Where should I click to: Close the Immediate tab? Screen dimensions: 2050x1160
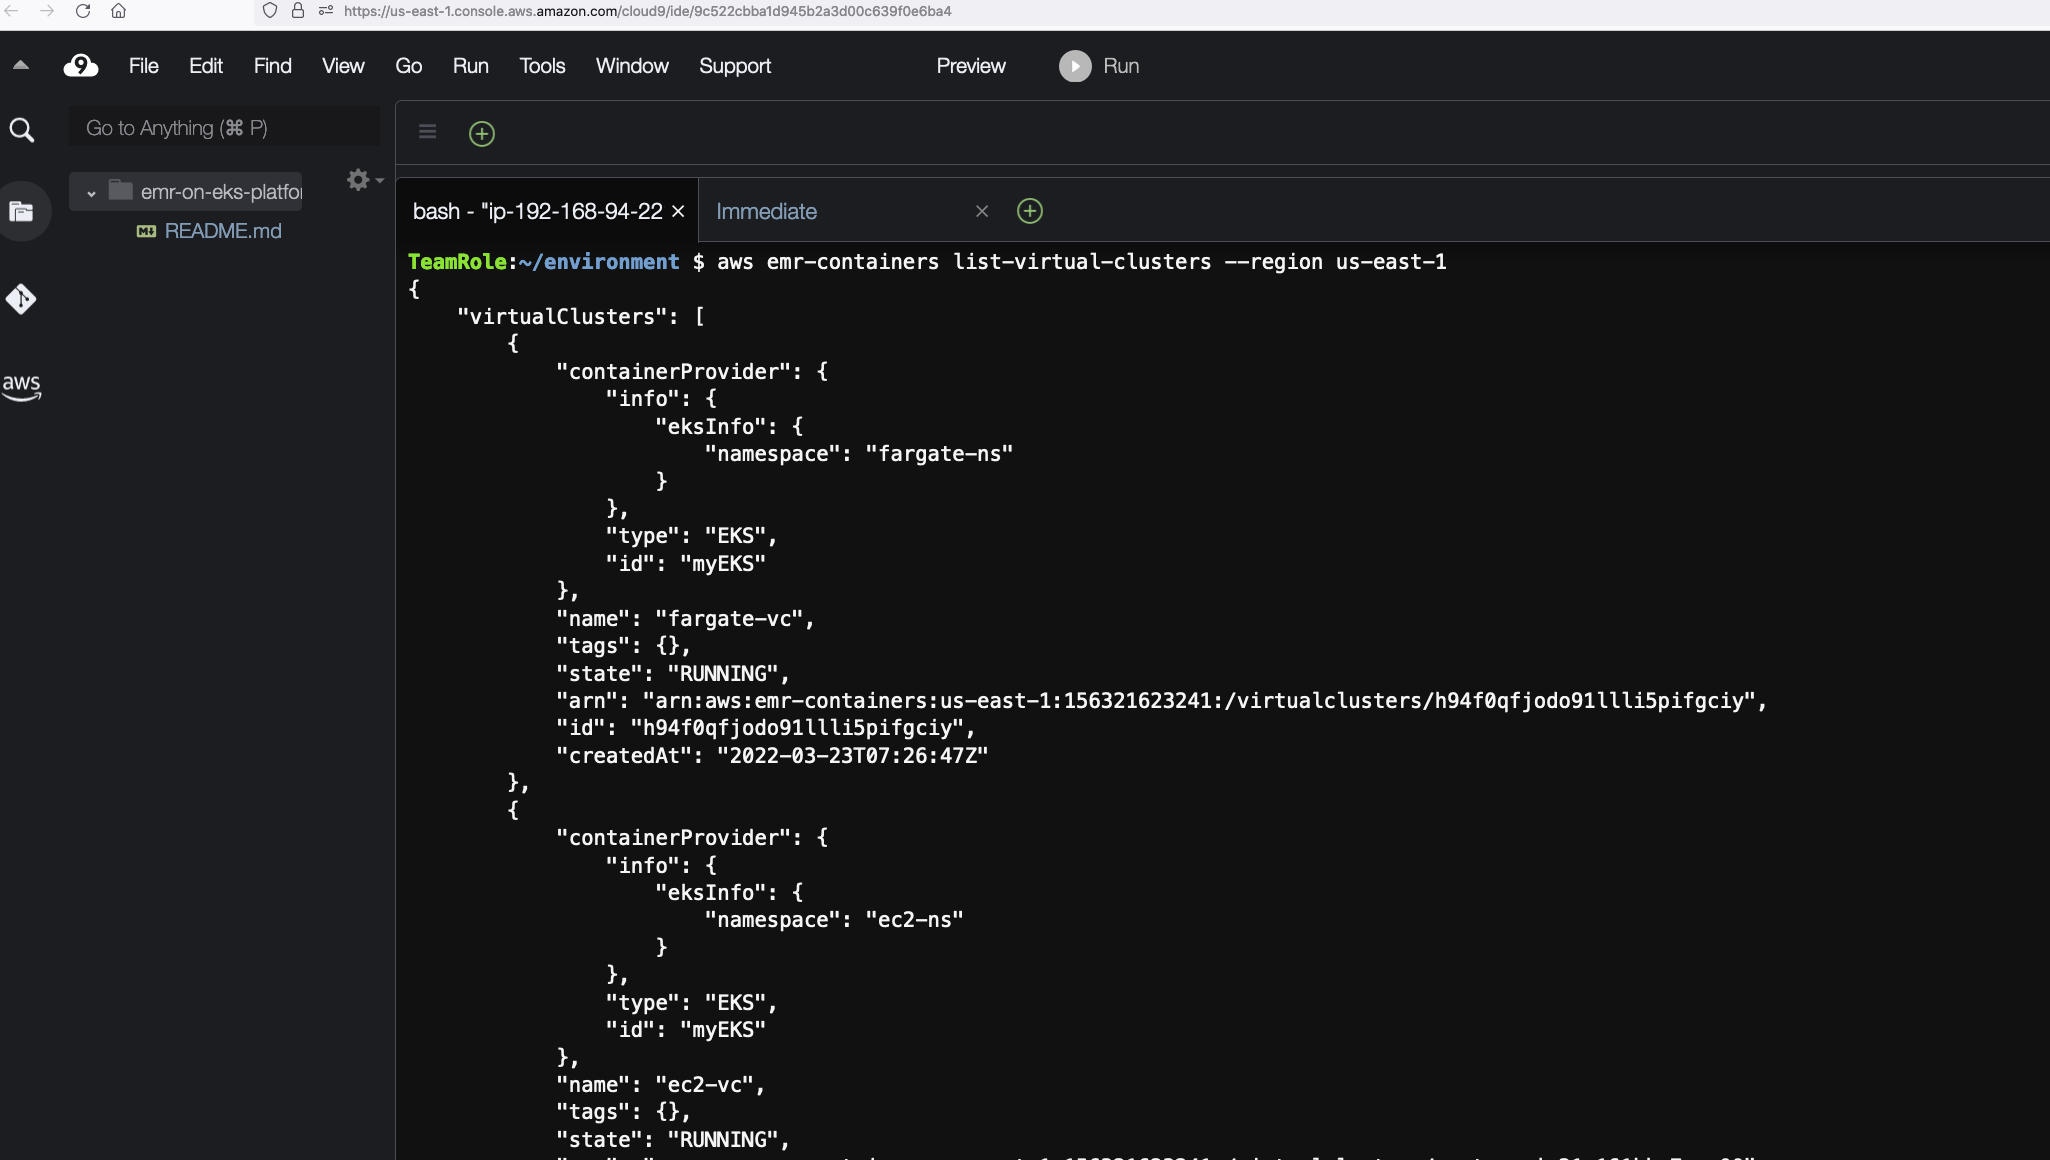click(982, 211)
